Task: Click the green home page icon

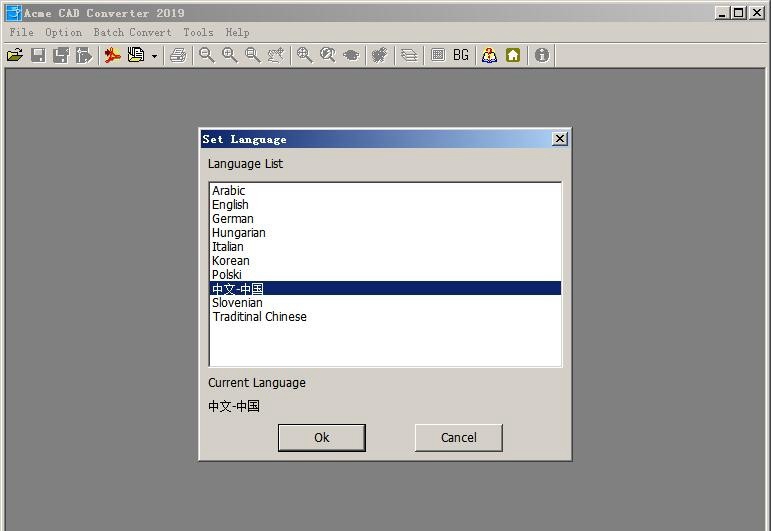Action: click(x=513, y=55)
